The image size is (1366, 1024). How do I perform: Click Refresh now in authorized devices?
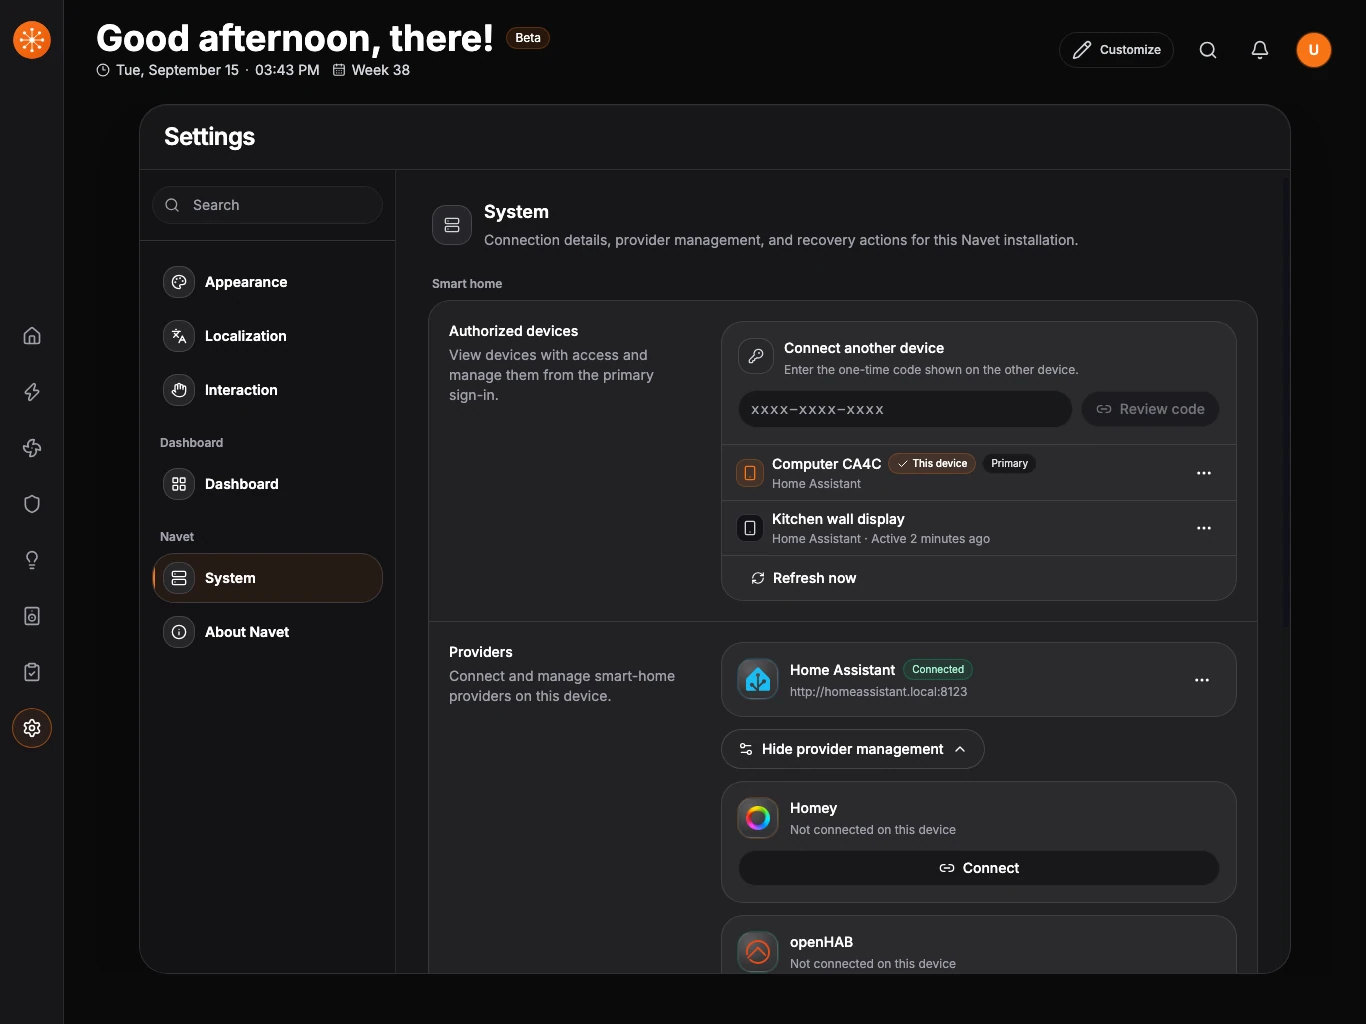pos(804,578)
